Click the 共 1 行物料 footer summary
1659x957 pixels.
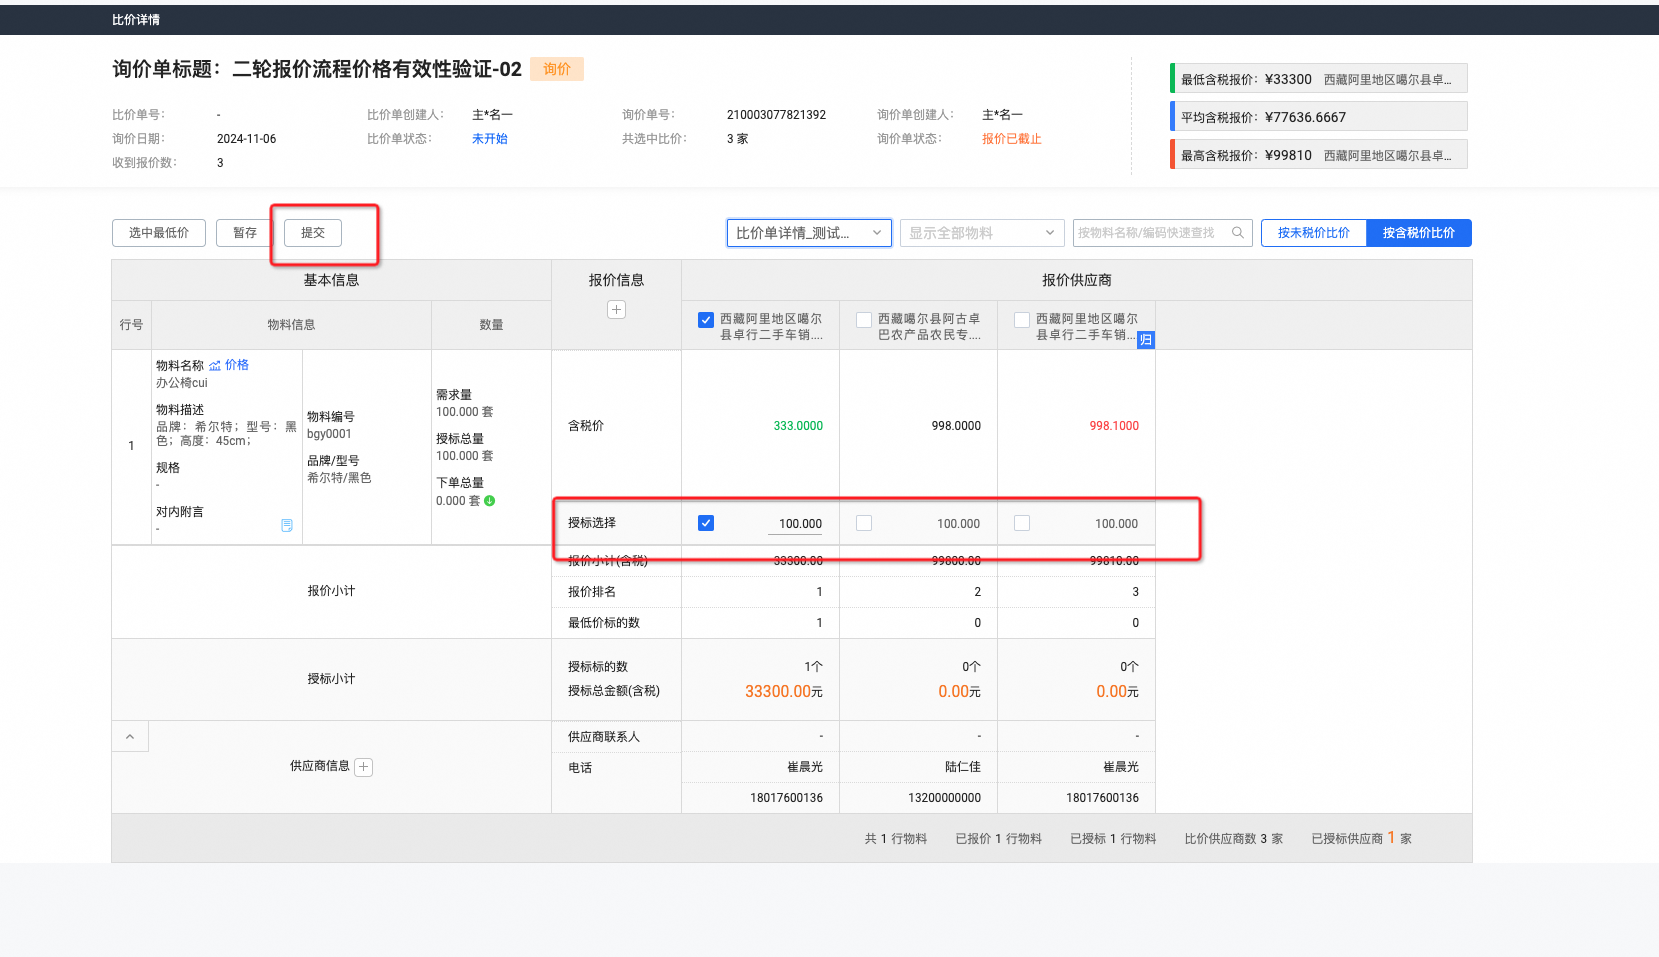896,839
